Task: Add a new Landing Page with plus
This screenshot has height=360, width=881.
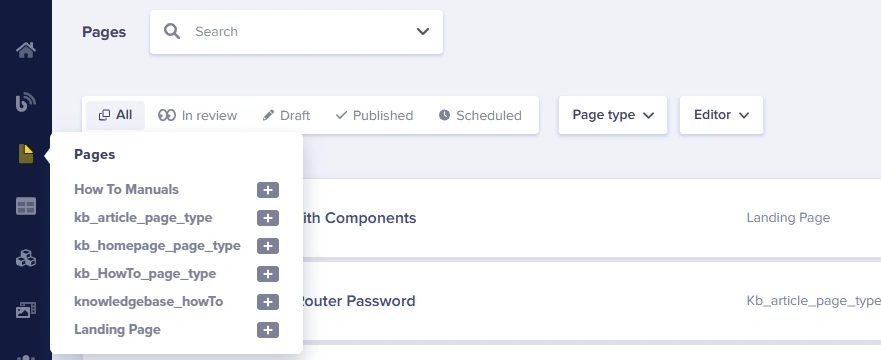Action: point(268,330)
